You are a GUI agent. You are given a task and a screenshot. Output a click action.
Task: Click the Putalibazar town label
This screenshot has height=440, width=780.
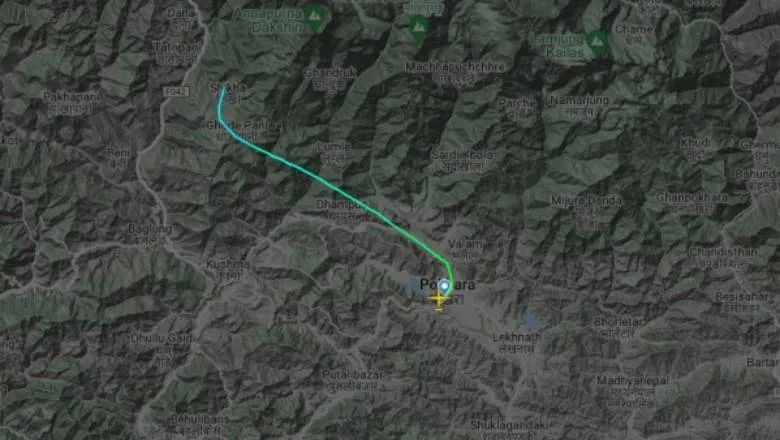353,374
